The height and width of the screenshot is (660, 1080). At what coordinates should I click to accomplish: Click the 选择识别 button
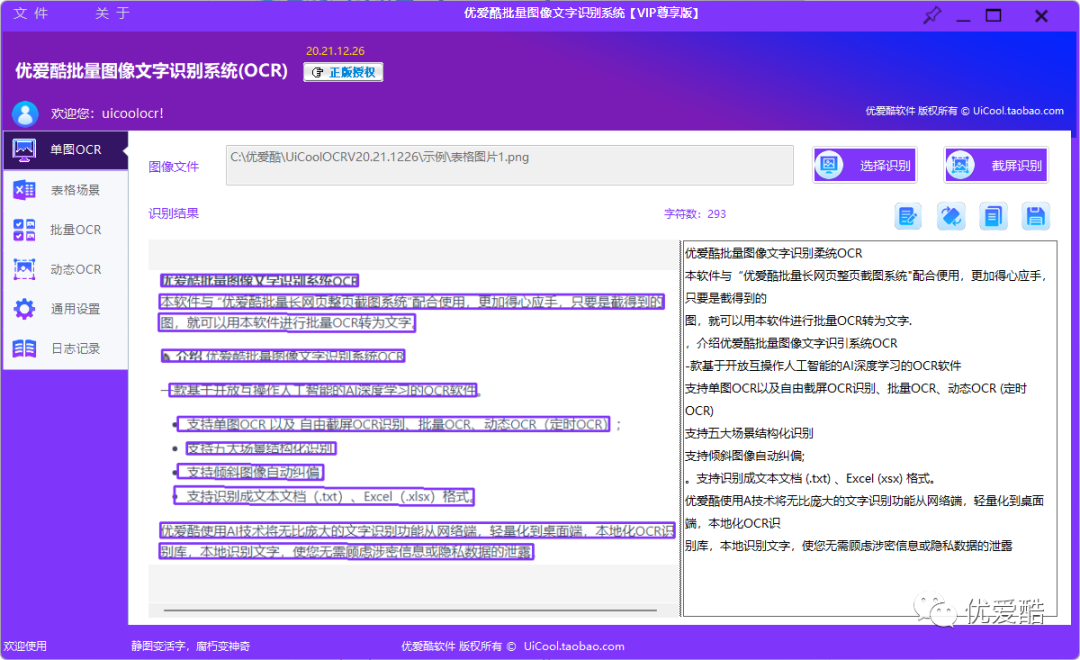pyautogui.click(x=864, y=165)
